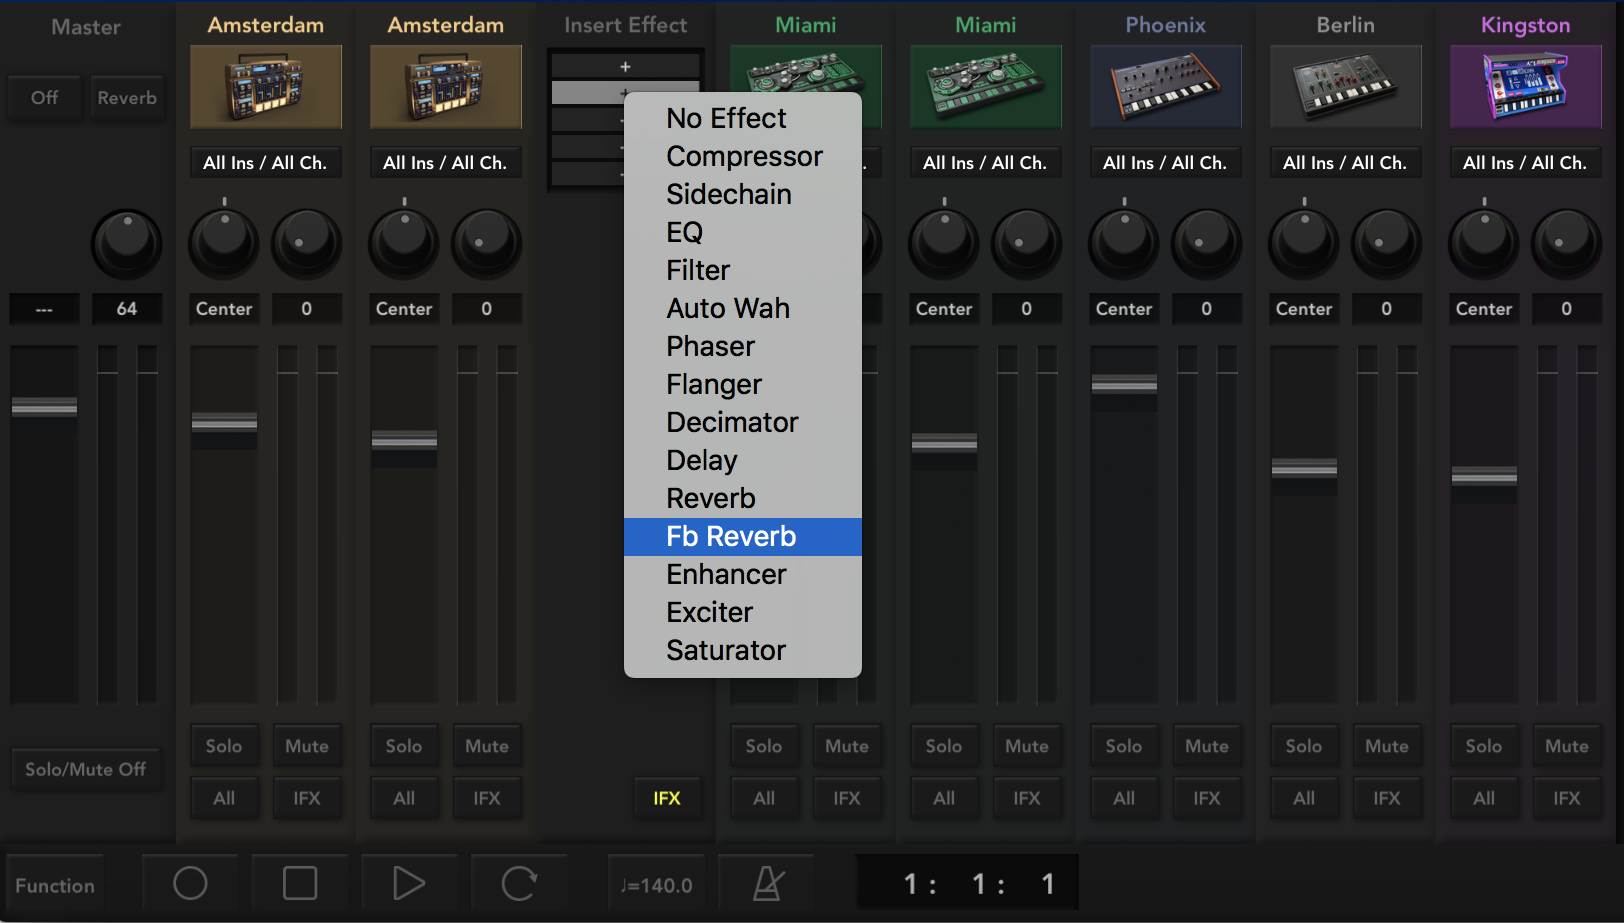
Task: Open the second Amsterdam boombox gadget thumbnail
Action: point(446,87)
